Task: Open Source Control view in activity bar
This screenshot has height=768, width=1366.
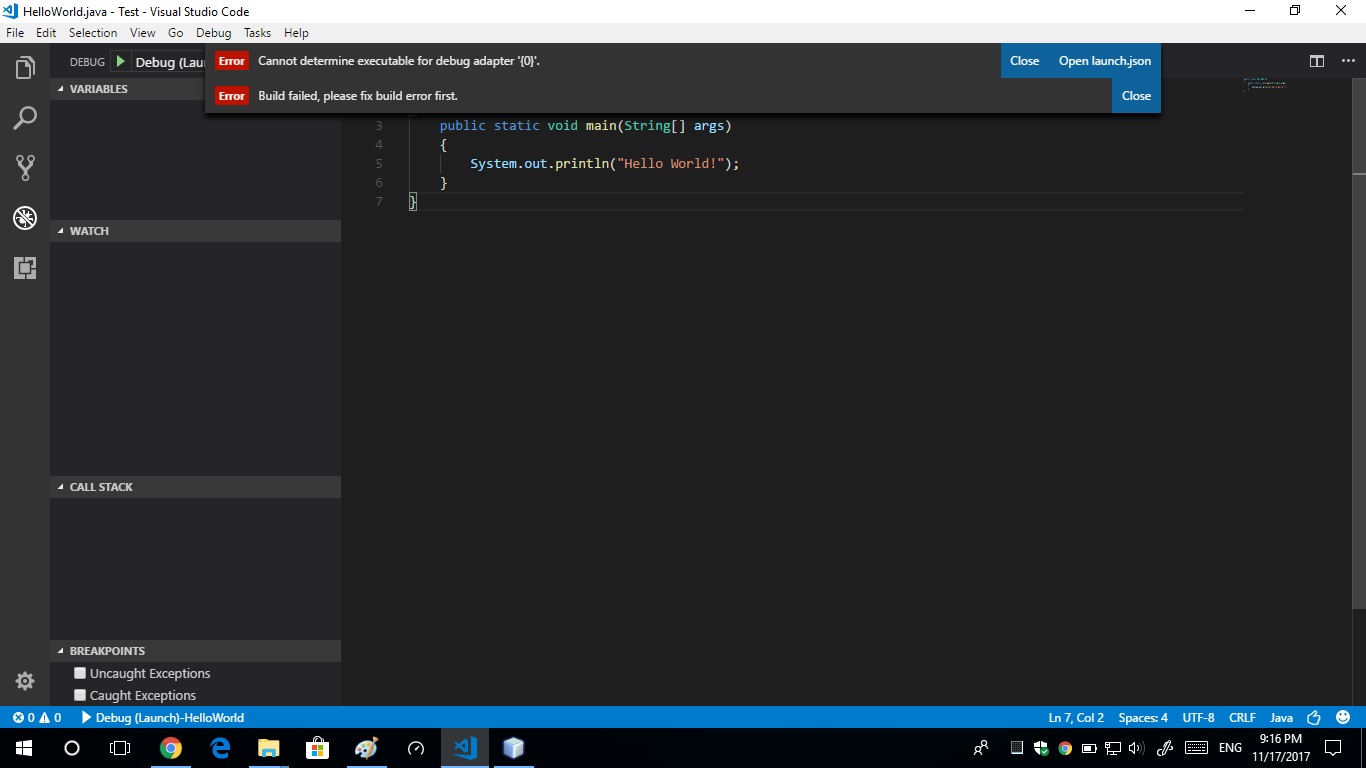Action: point(25,168)
